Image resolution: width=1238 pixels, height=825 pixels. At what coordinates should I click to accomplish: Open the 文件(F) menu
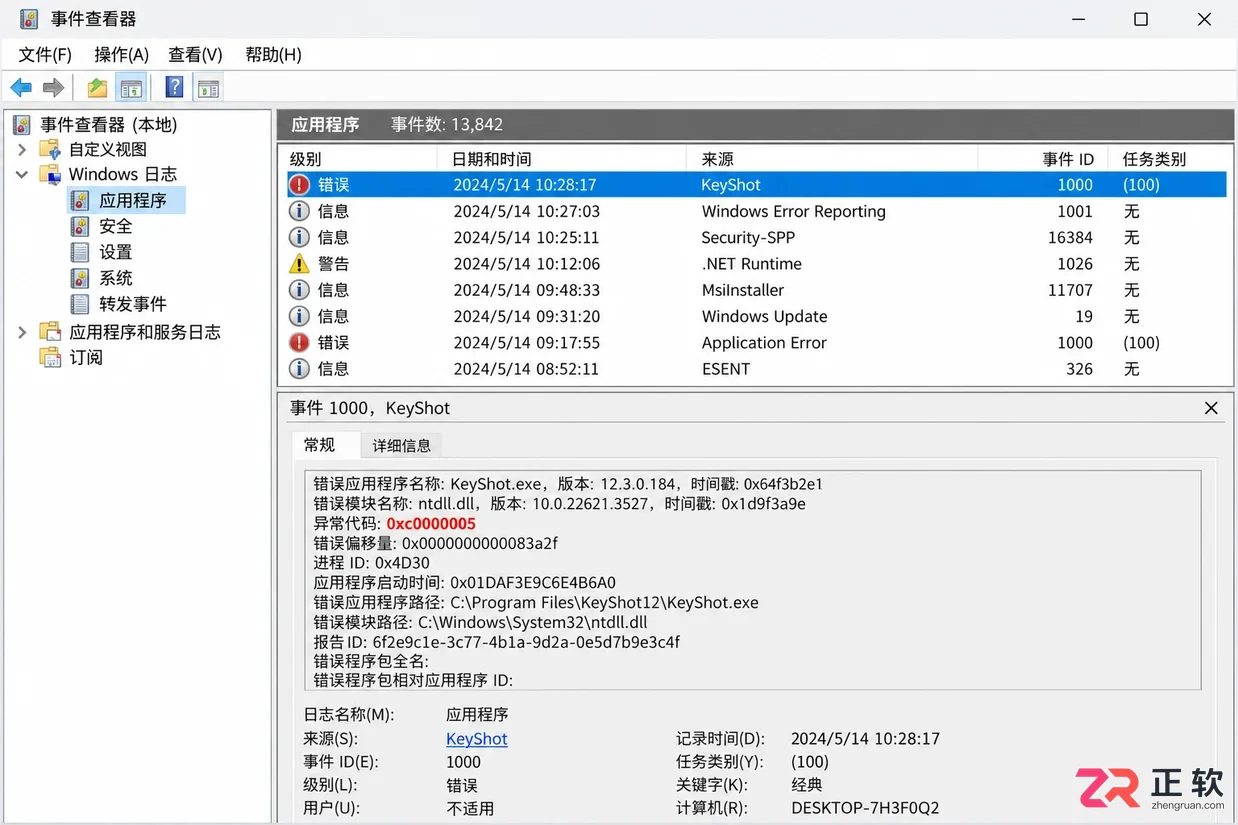(x=45, y=55)
